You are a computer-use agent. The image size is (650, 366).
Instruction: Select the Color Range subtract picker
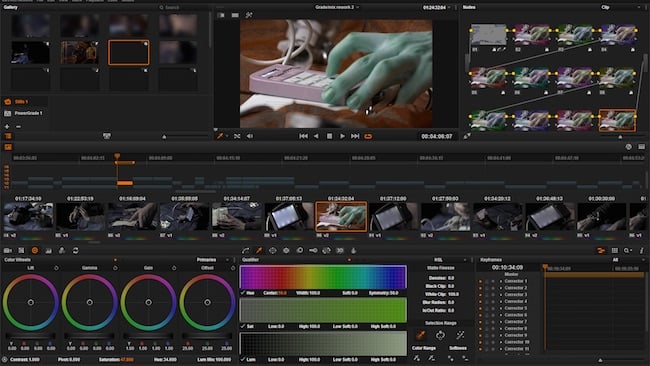pos(432,358)
